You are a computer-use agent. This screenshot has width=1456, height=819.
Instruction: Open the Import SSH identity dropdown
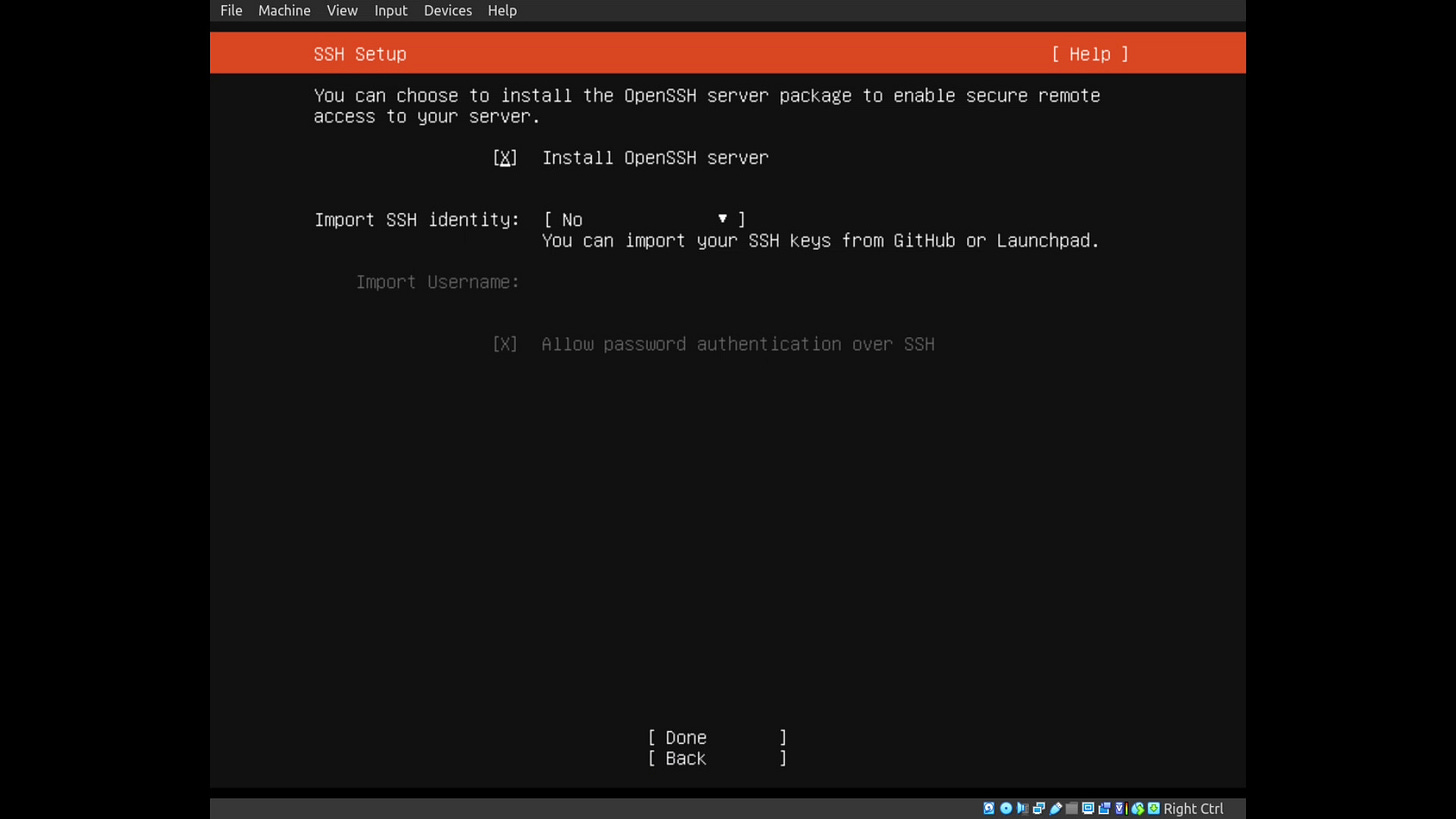[645, 220]
